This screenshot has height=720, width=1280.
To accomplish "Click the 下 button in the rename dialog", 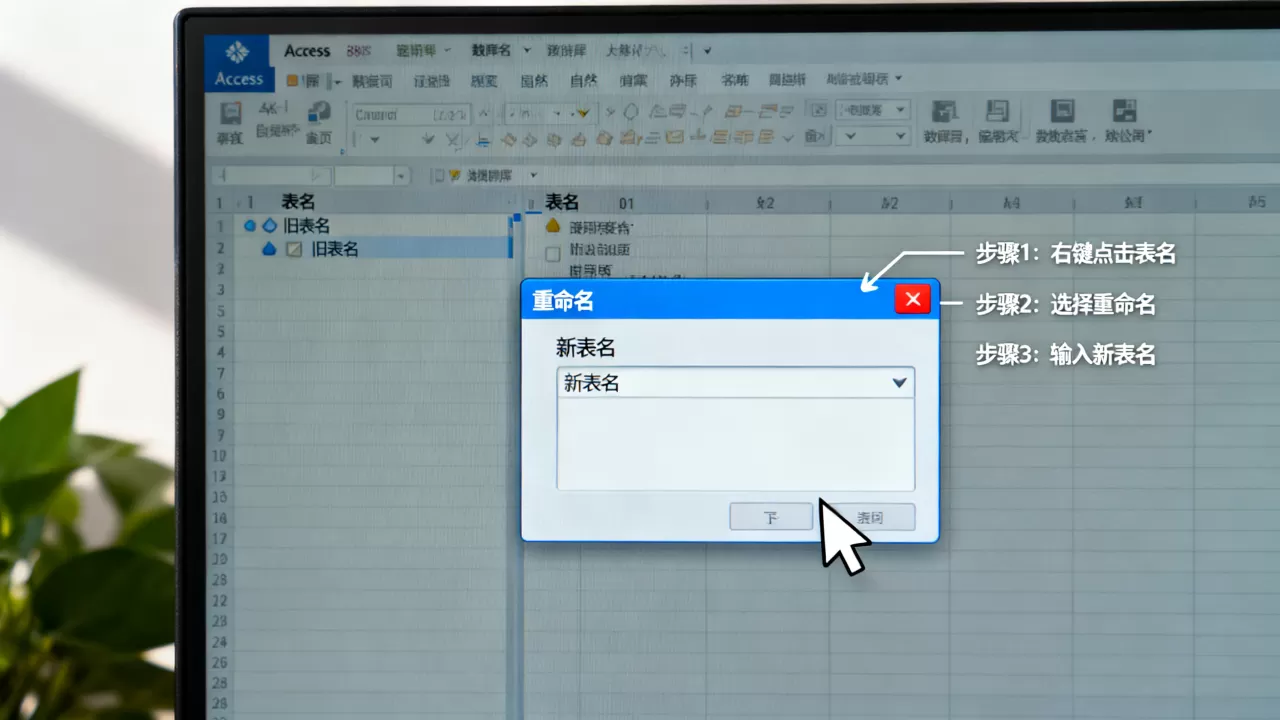I will pos(771,517).
